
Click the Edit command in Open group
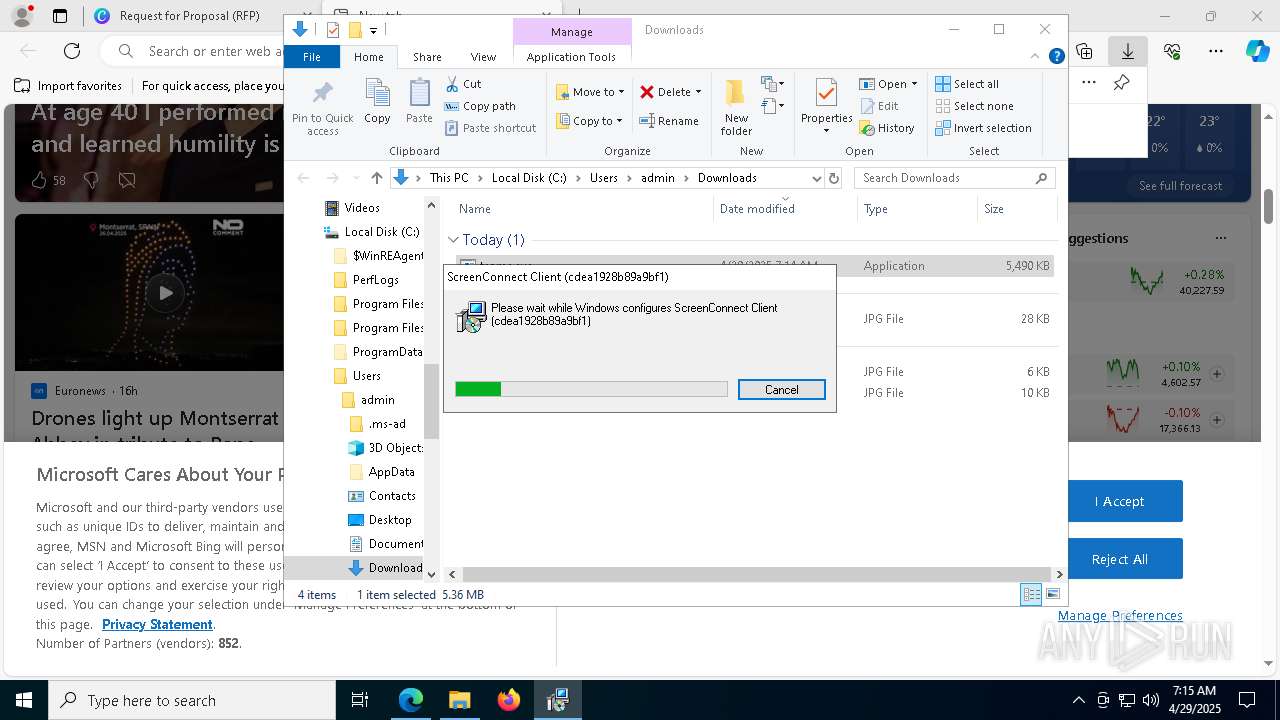click(x=878, y=106)
